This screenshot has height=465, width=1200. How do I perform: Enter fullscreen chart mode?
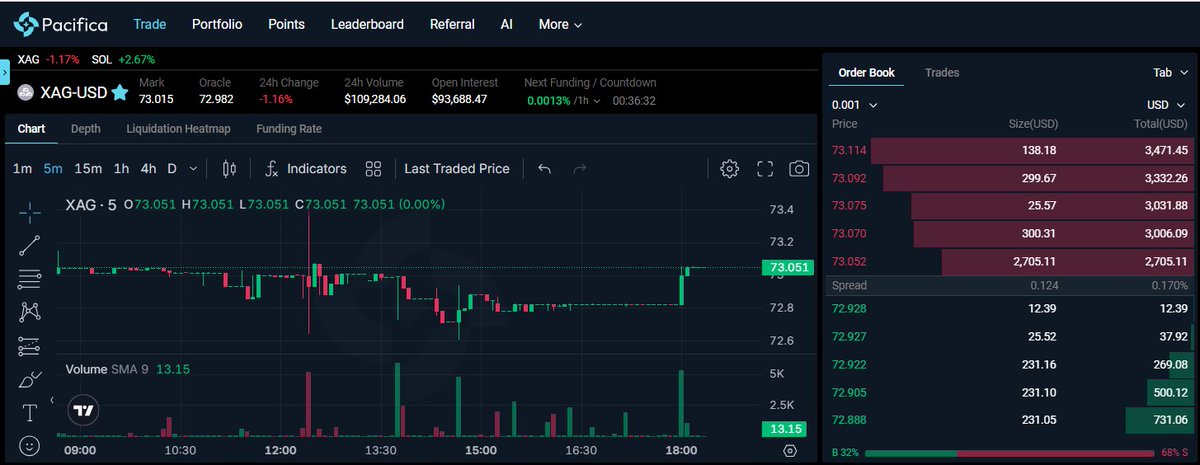[764, 169]
